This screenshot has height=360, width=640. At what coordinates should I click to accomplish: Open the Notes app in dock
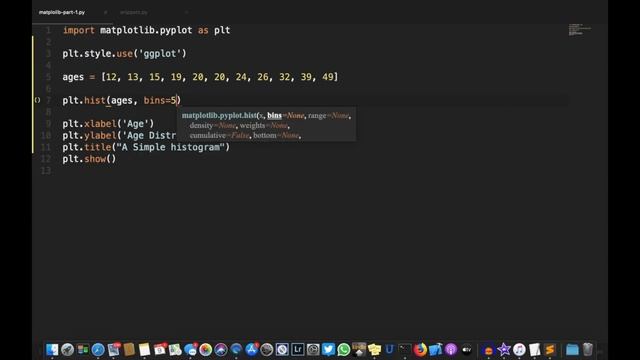tap(144, 350)
